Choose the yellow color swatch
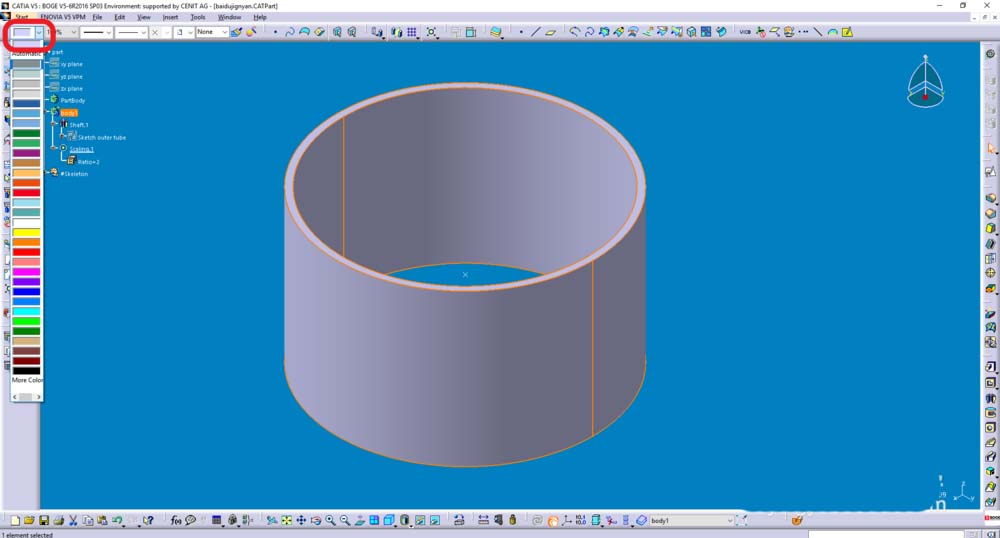The image size is (1000, 538). click(27, 232)
